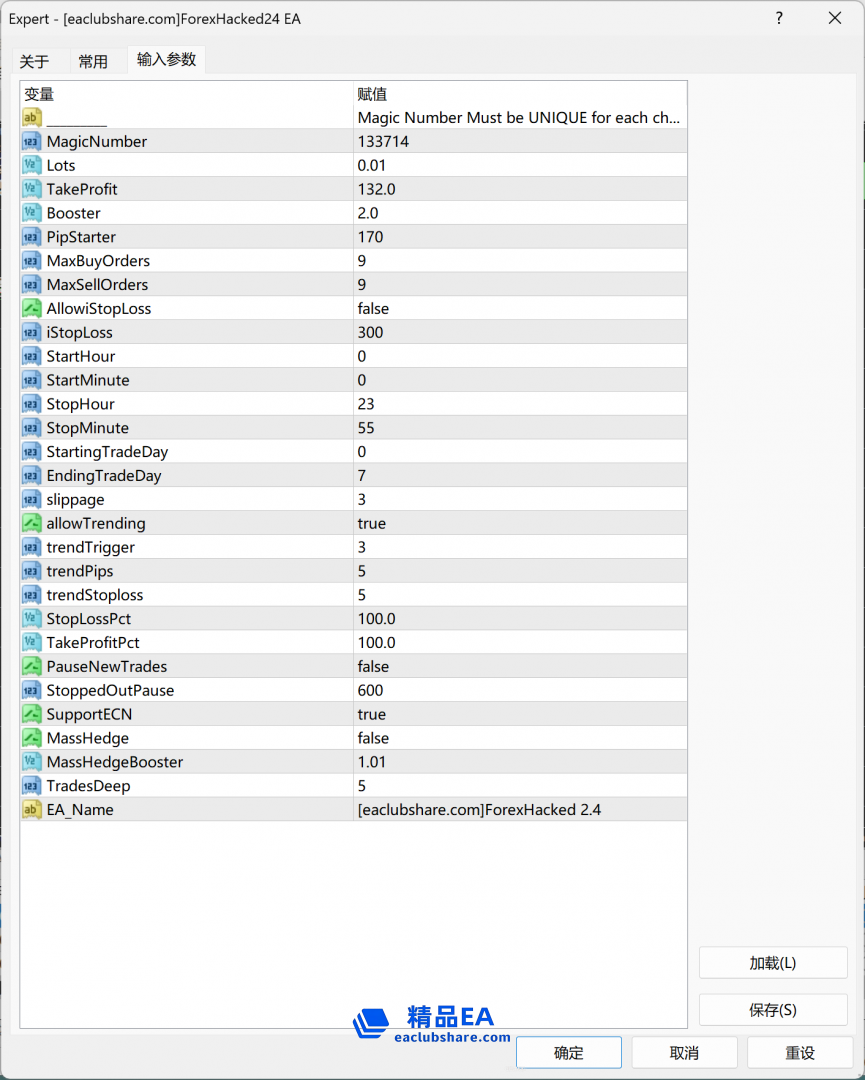This screenshot has height=1080, width=865.
Task: Click the 保存(S) save button
Action: [x=773, y=1010]
